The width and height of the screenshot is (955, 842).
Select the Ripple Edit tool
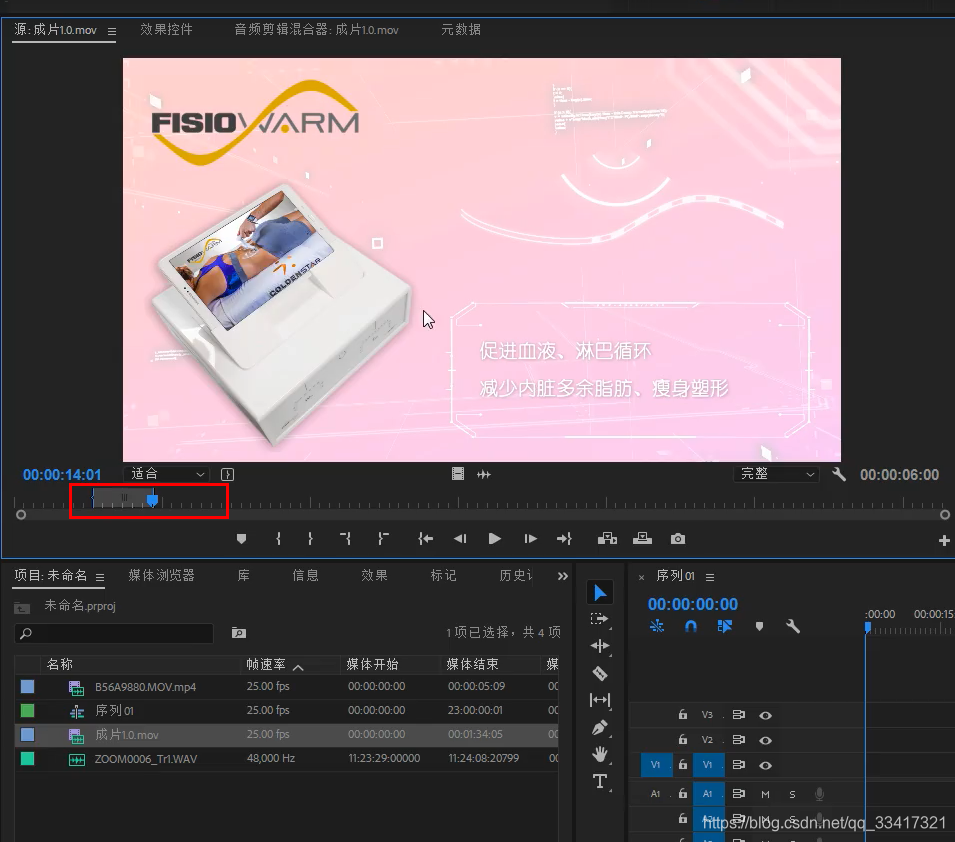[600, 646]
